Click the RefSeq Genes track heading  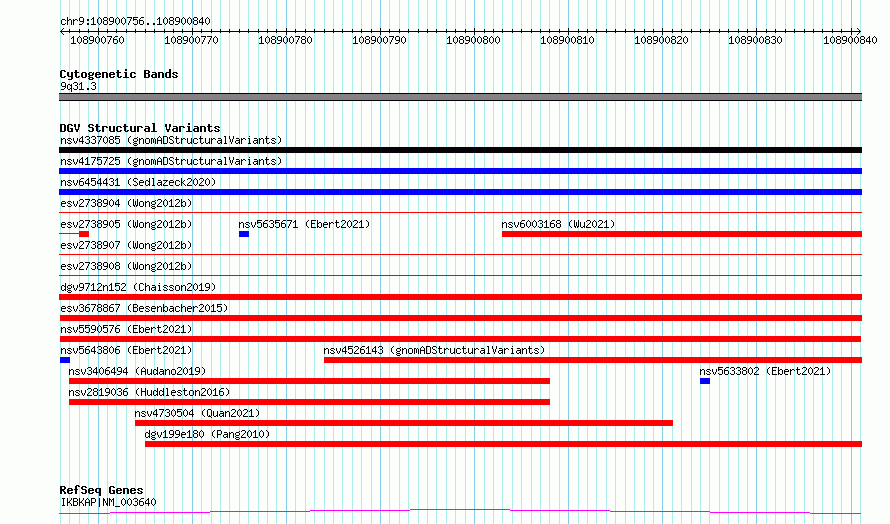pos(101,490)
